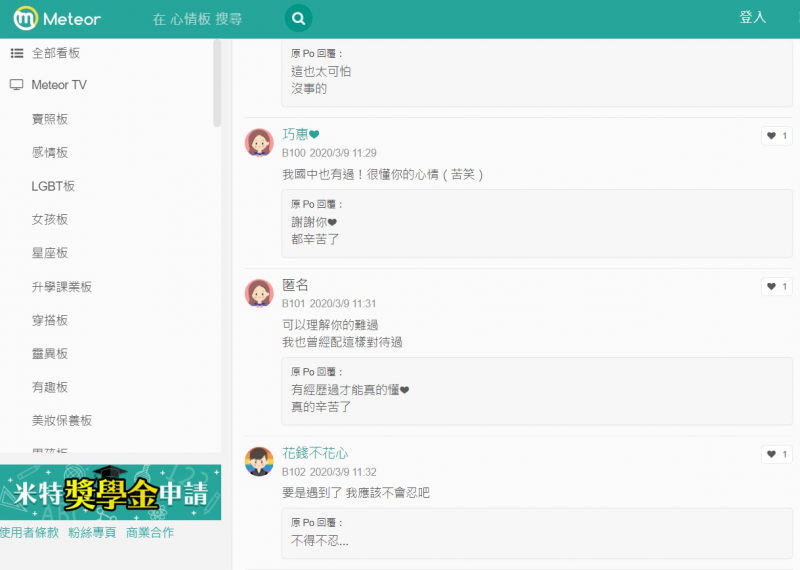
Task: Open Meteor TV from the sidebar
Action: point(59,85)
